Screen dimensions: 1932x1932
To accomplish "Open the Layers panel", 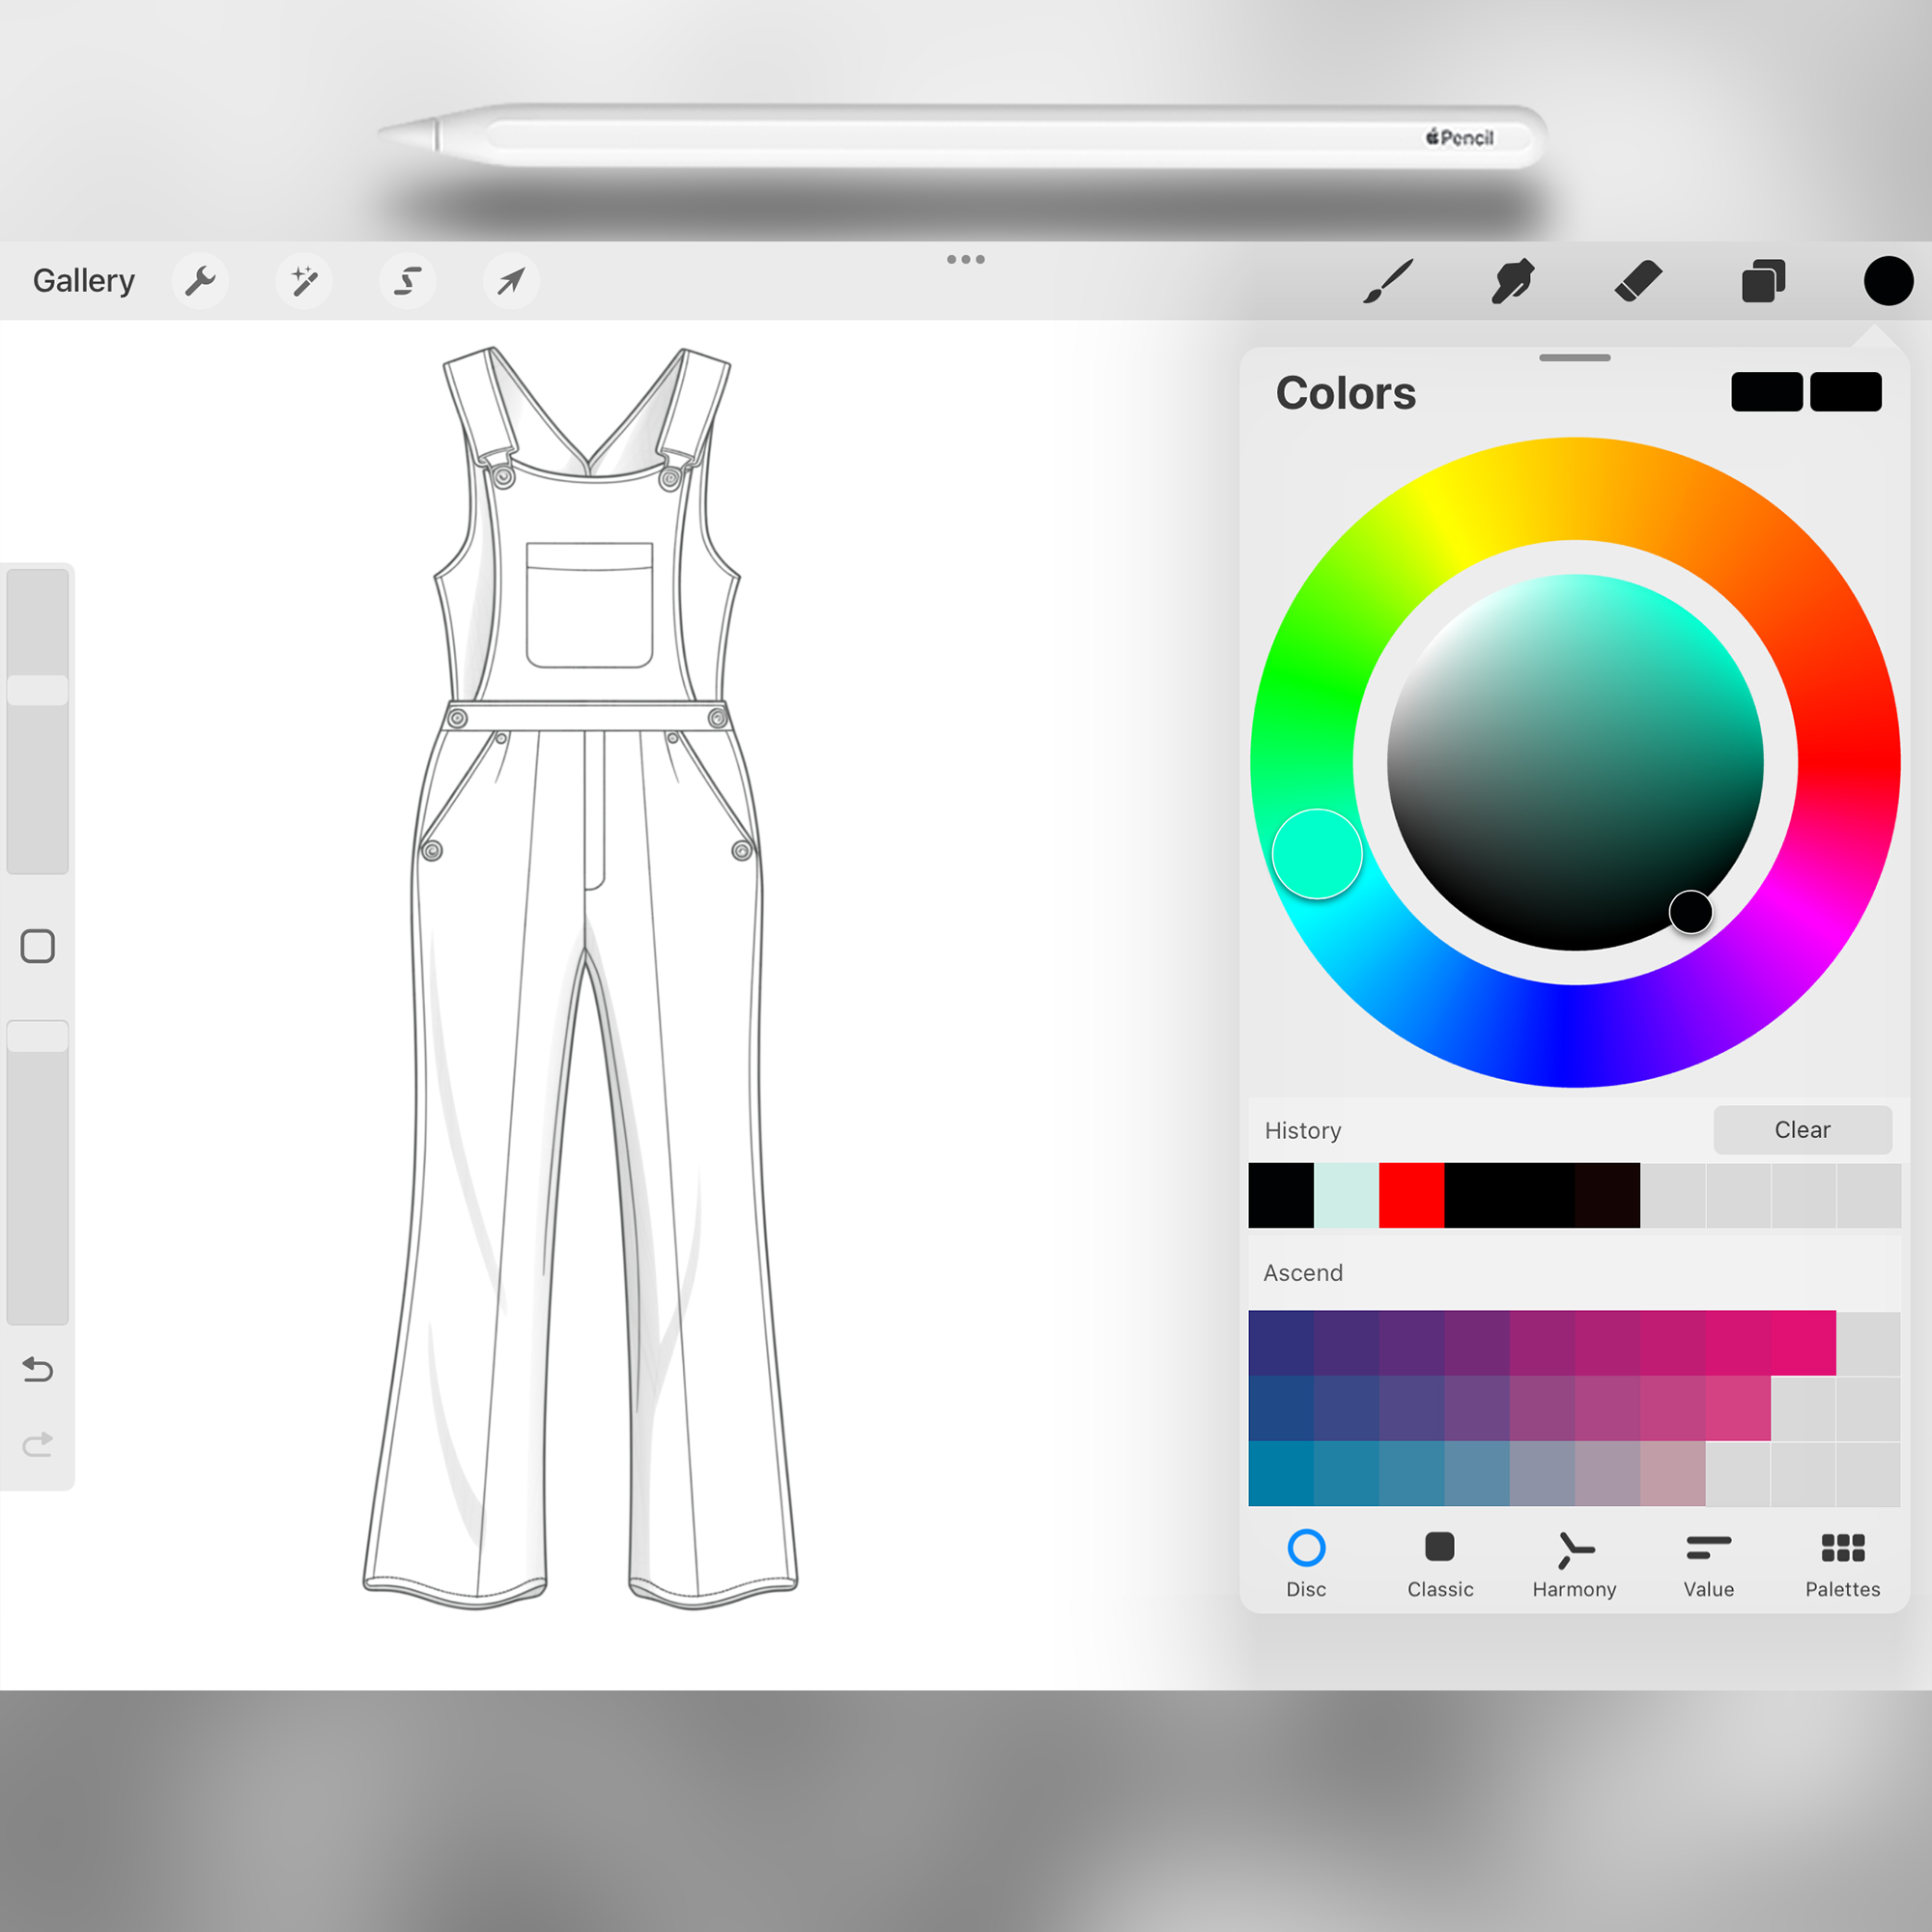I will pos(1763,281).
